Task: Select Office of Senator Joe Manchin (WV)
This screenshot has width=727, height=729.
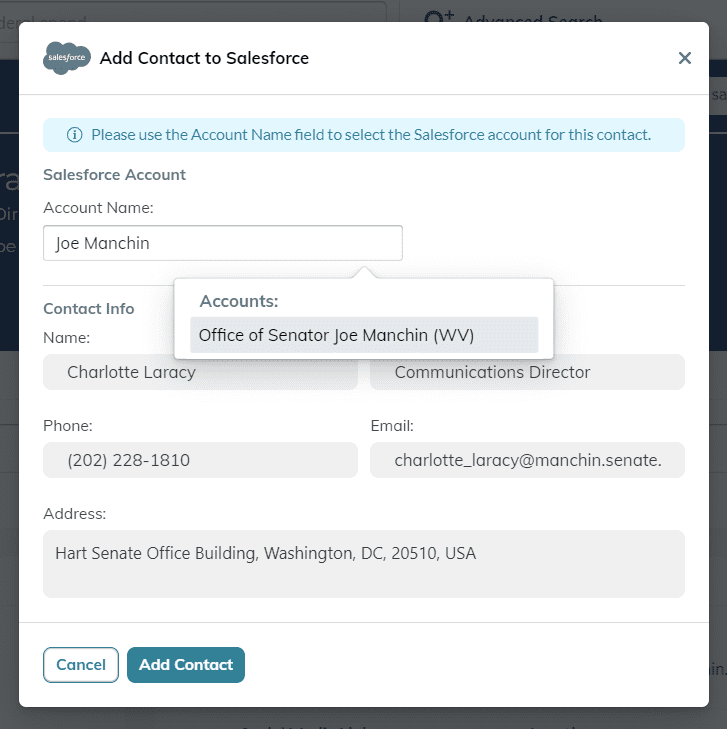Action: [364, 335]
